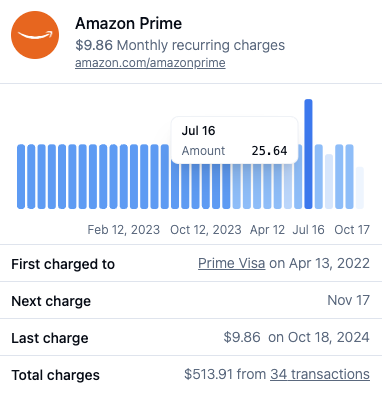Click the Amazon Prime title heading

pyautogui.click(x=129, y=23)
